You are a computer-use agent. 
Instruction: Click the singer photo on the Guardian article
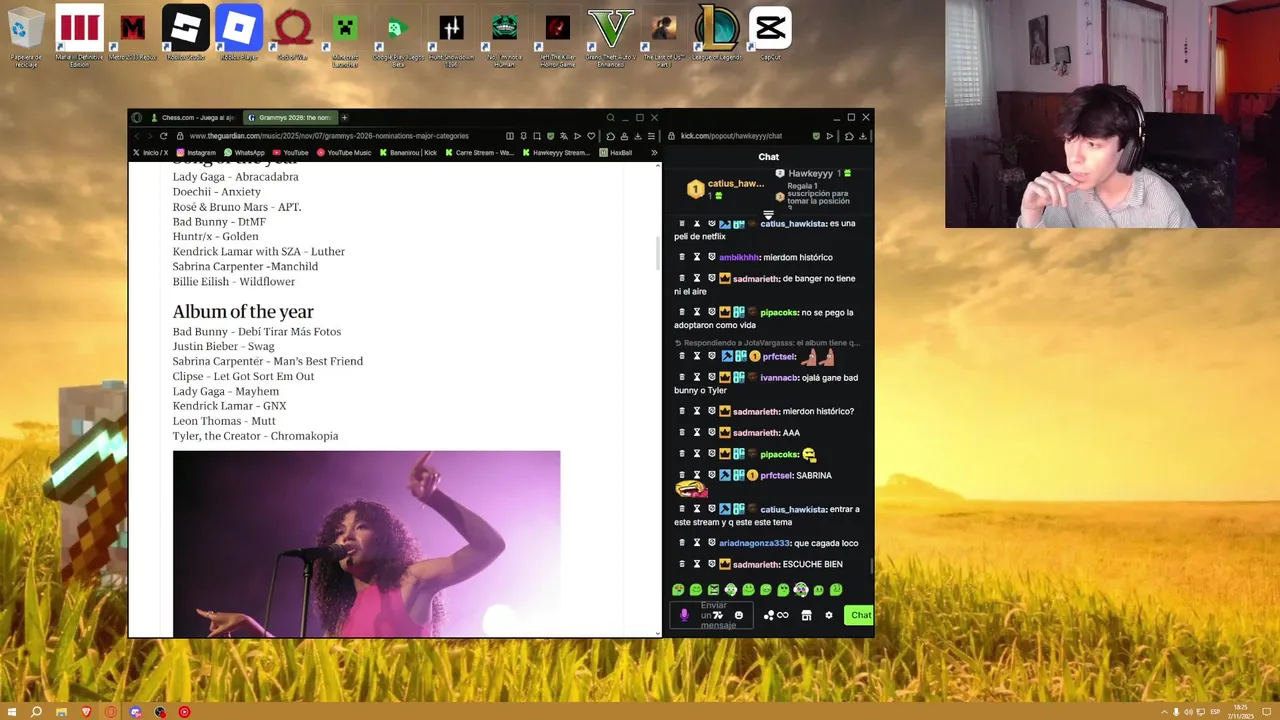point(366,543)
